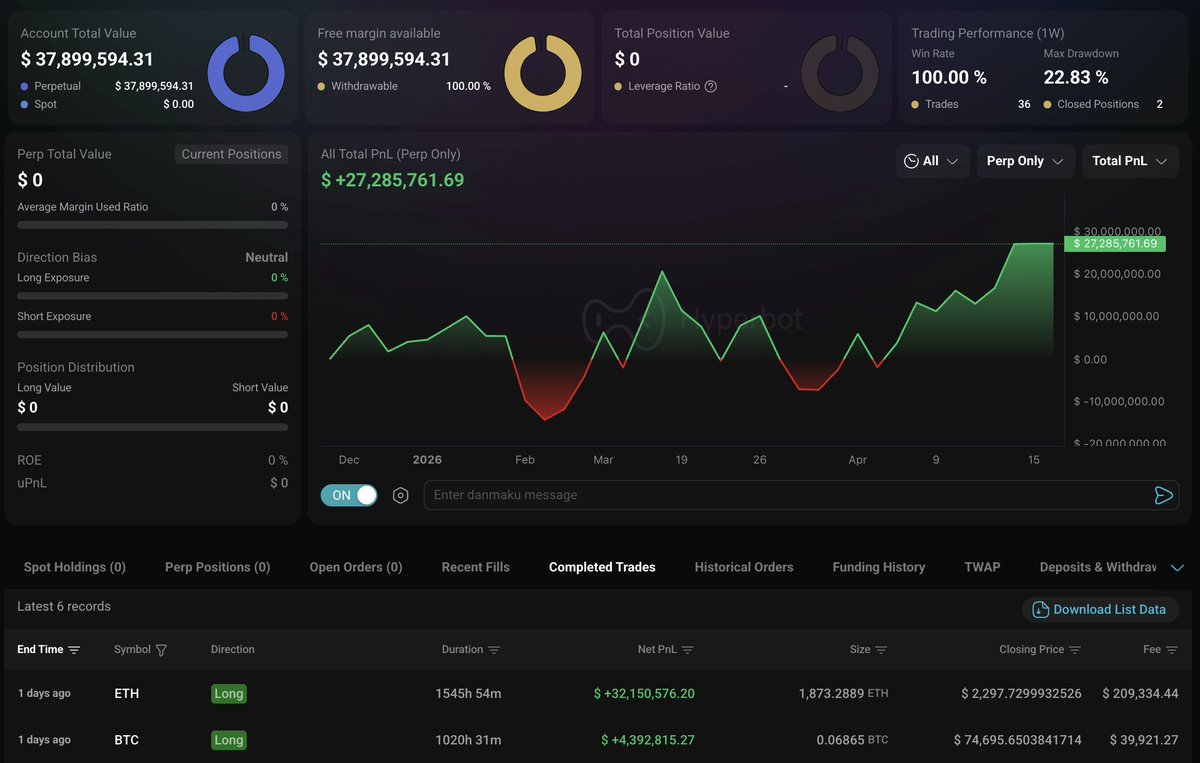The width and height of the screenshot is (1200, 763).
Task: Sort by Duration column icon
Action: click(x=493, y=650)
